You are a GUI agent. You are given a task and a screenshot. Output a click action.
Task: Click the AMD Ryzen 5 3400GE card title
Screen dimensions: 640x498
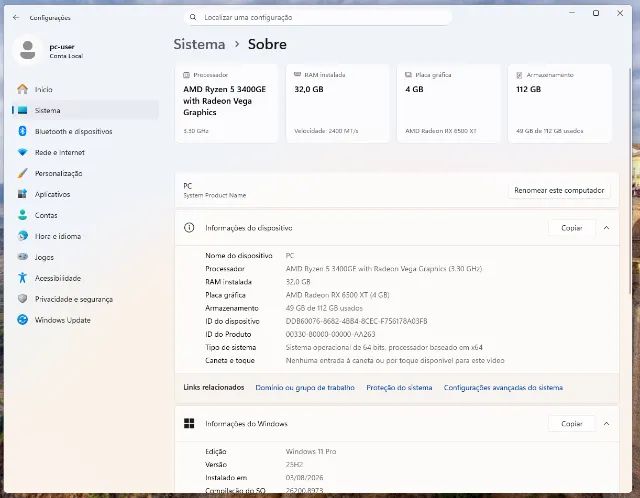pos(224,101)
